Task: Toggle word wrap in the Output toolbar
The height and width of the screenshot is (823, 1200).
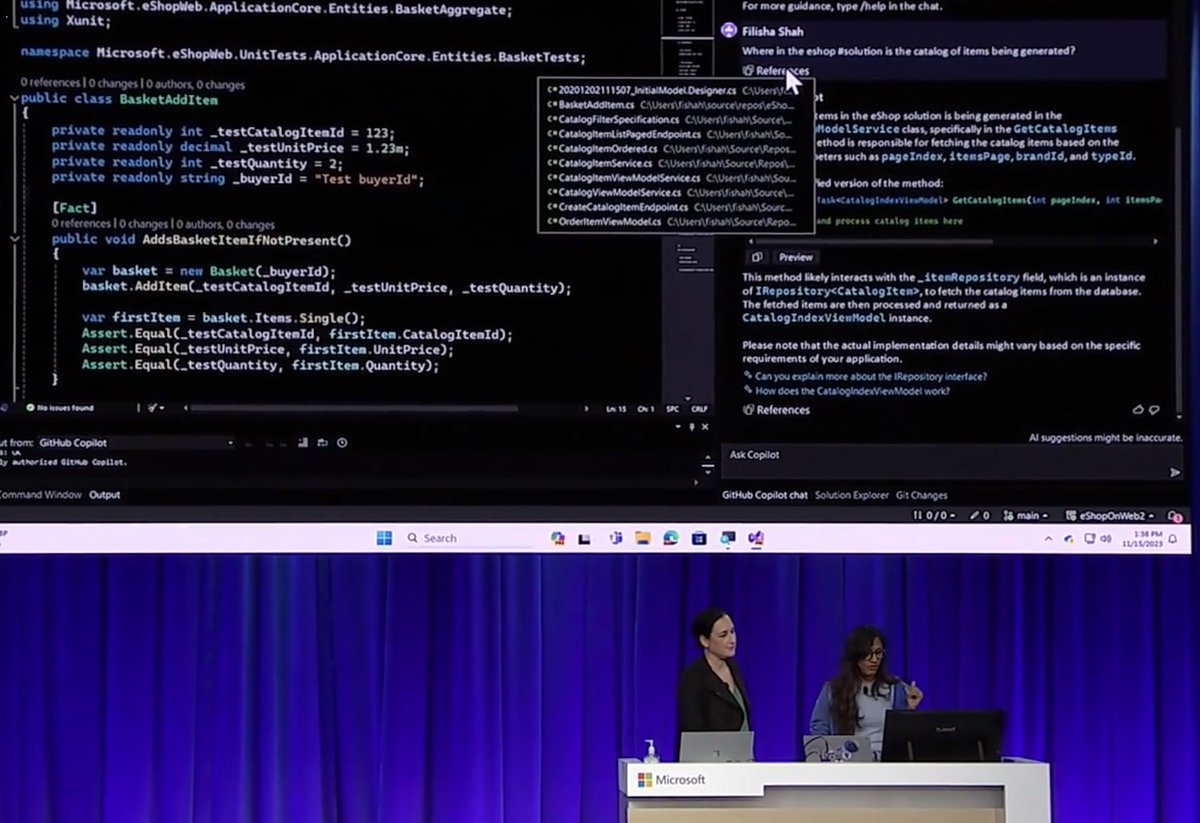Action: [323, 442]
